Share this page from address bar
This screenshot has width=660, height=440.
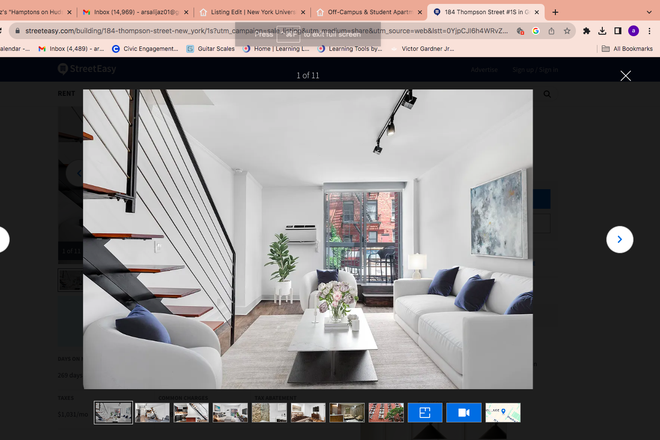[x=551, y=31]
